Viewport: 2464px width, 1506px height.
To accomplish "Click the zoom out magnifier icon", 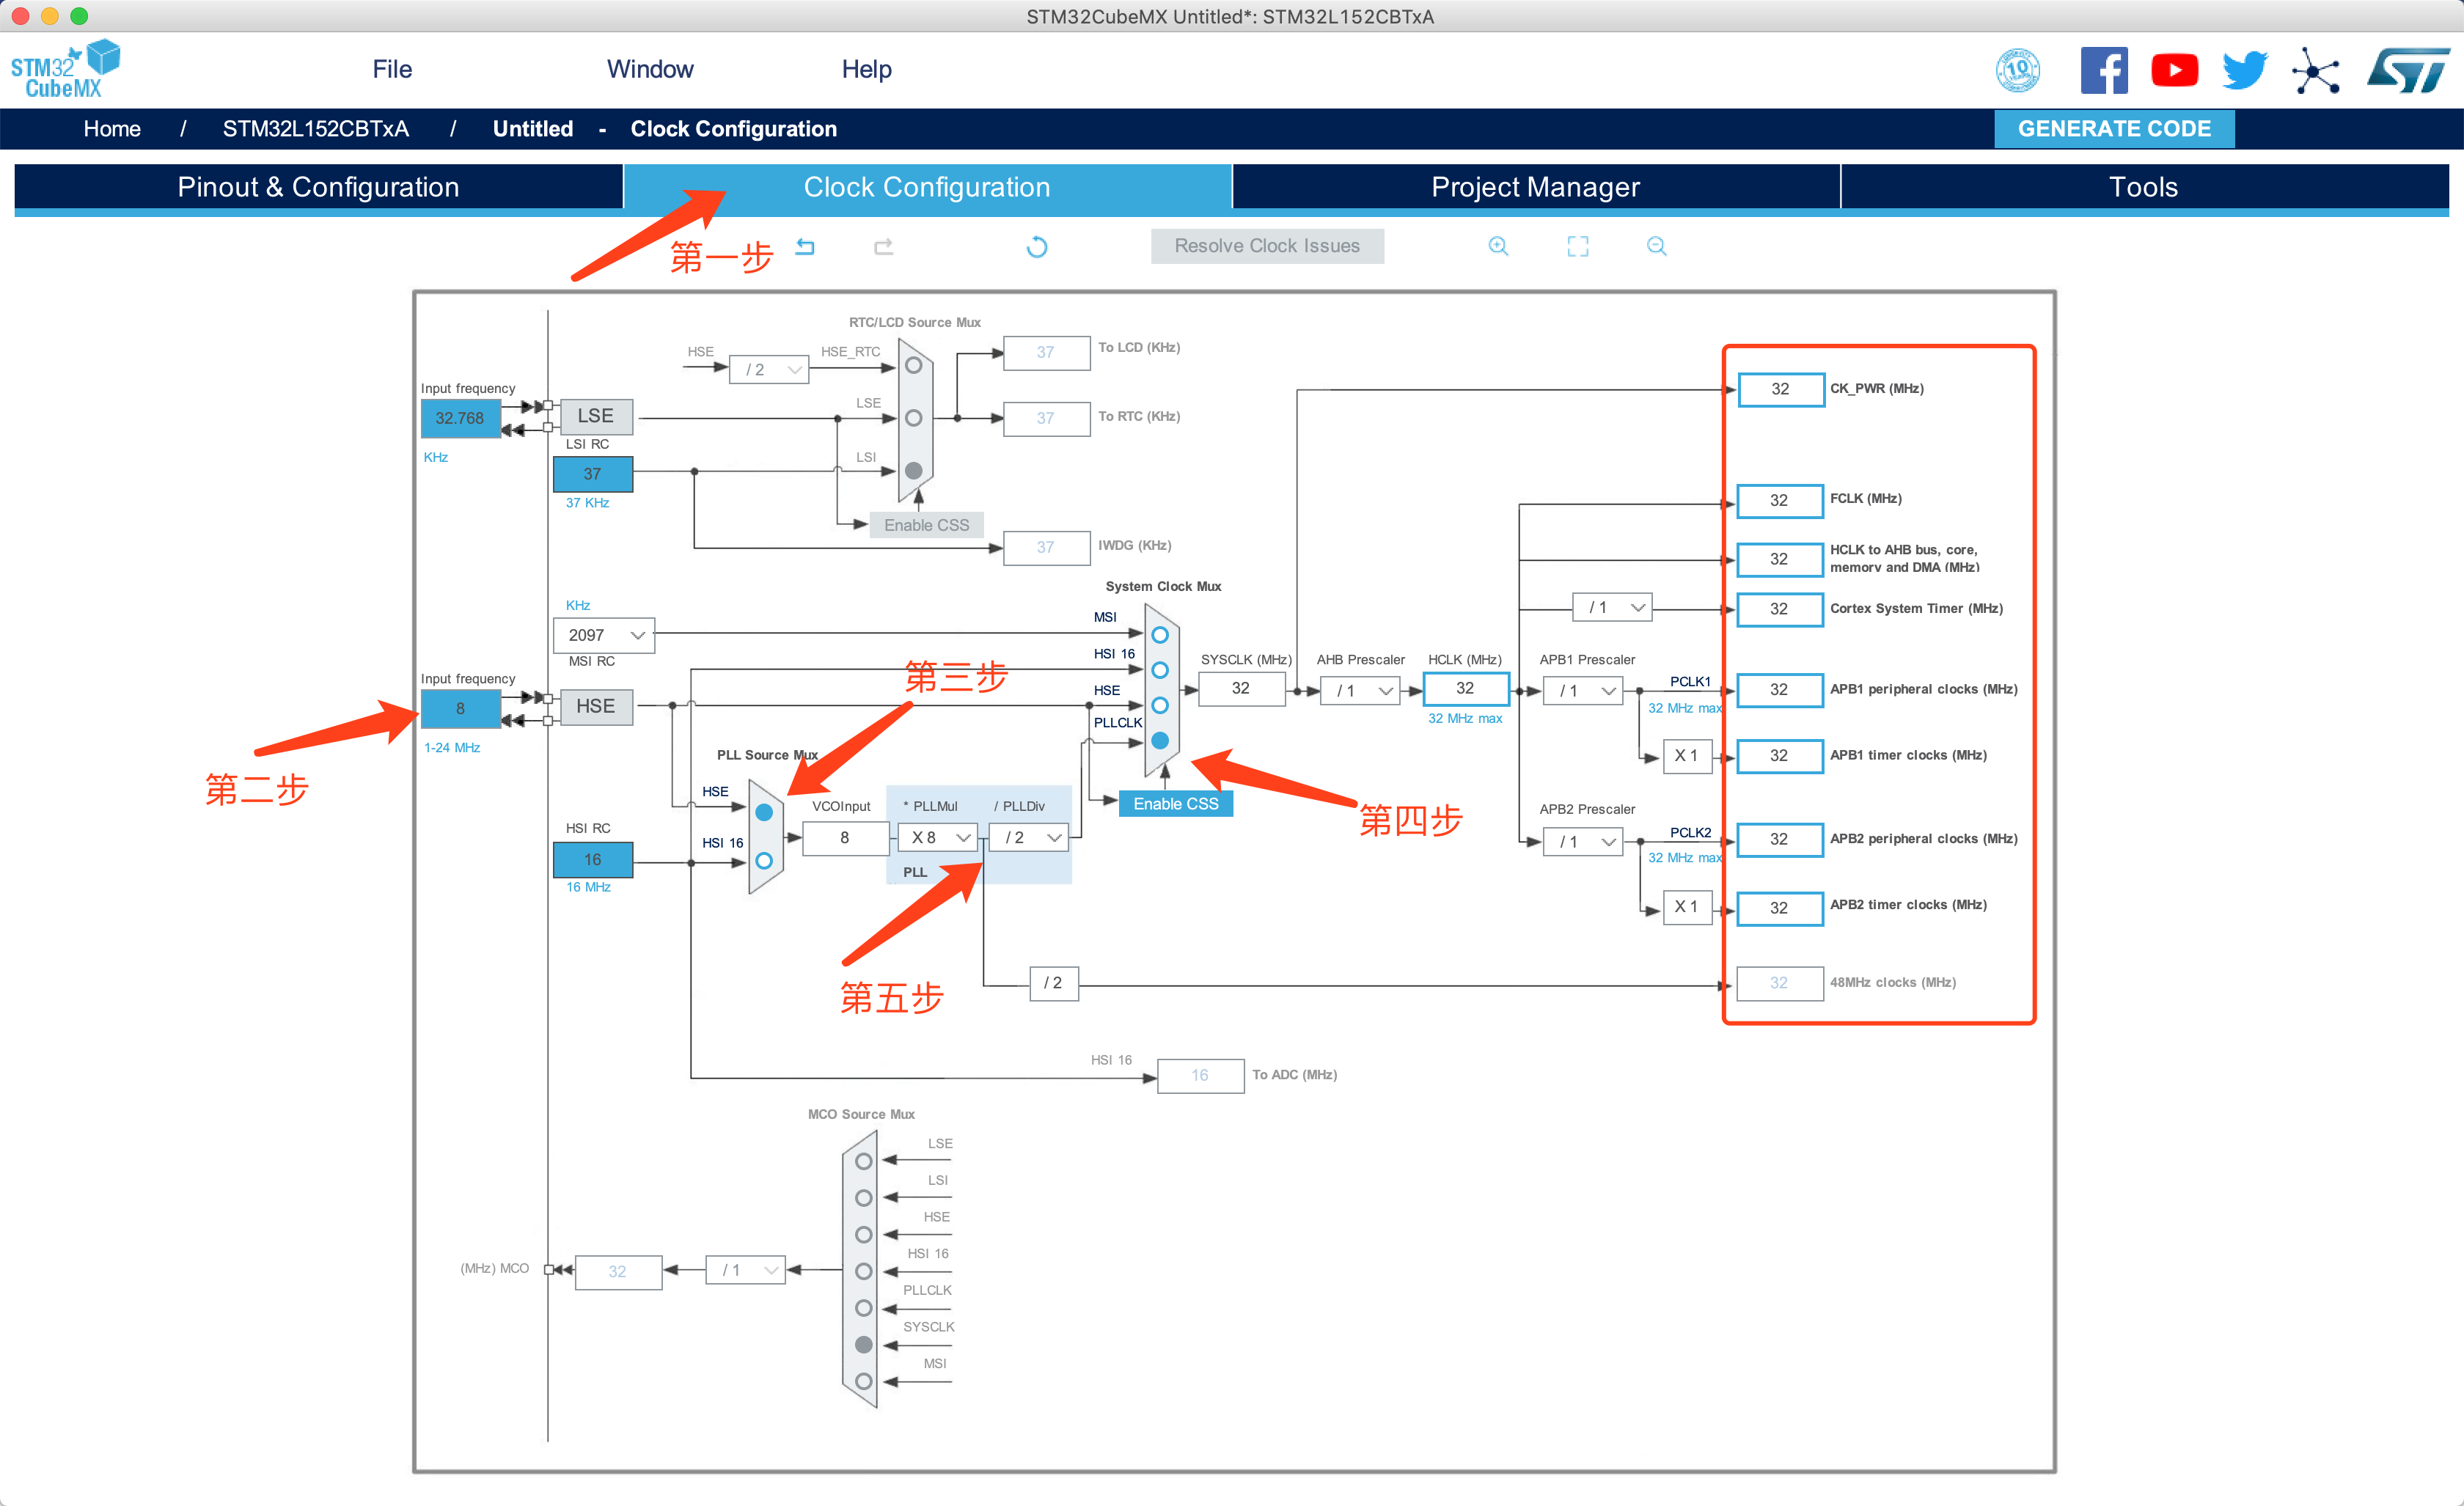I will [x=1656, y=246].
